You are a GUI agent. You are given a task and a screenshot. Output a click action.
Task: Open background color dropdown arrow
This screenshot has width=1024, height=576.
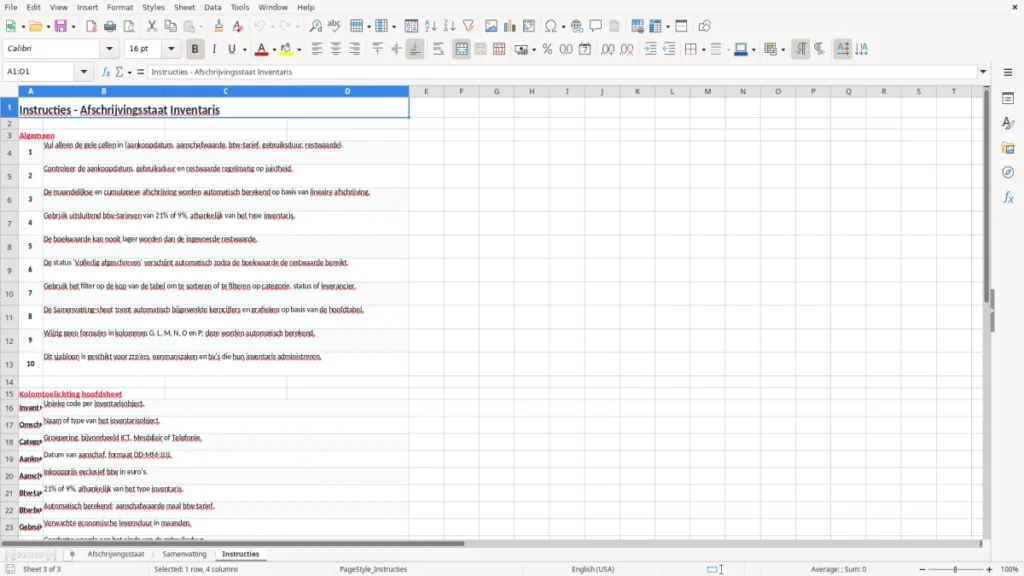299,50
